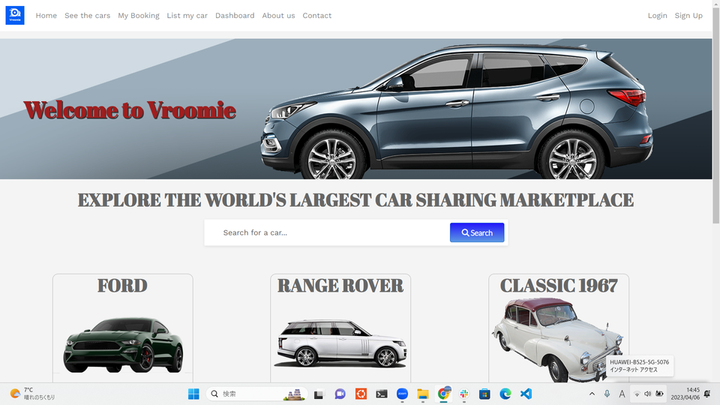Screen dimensions: 720x405
Task: Go to See the cars page
Action: pos(87,16)
